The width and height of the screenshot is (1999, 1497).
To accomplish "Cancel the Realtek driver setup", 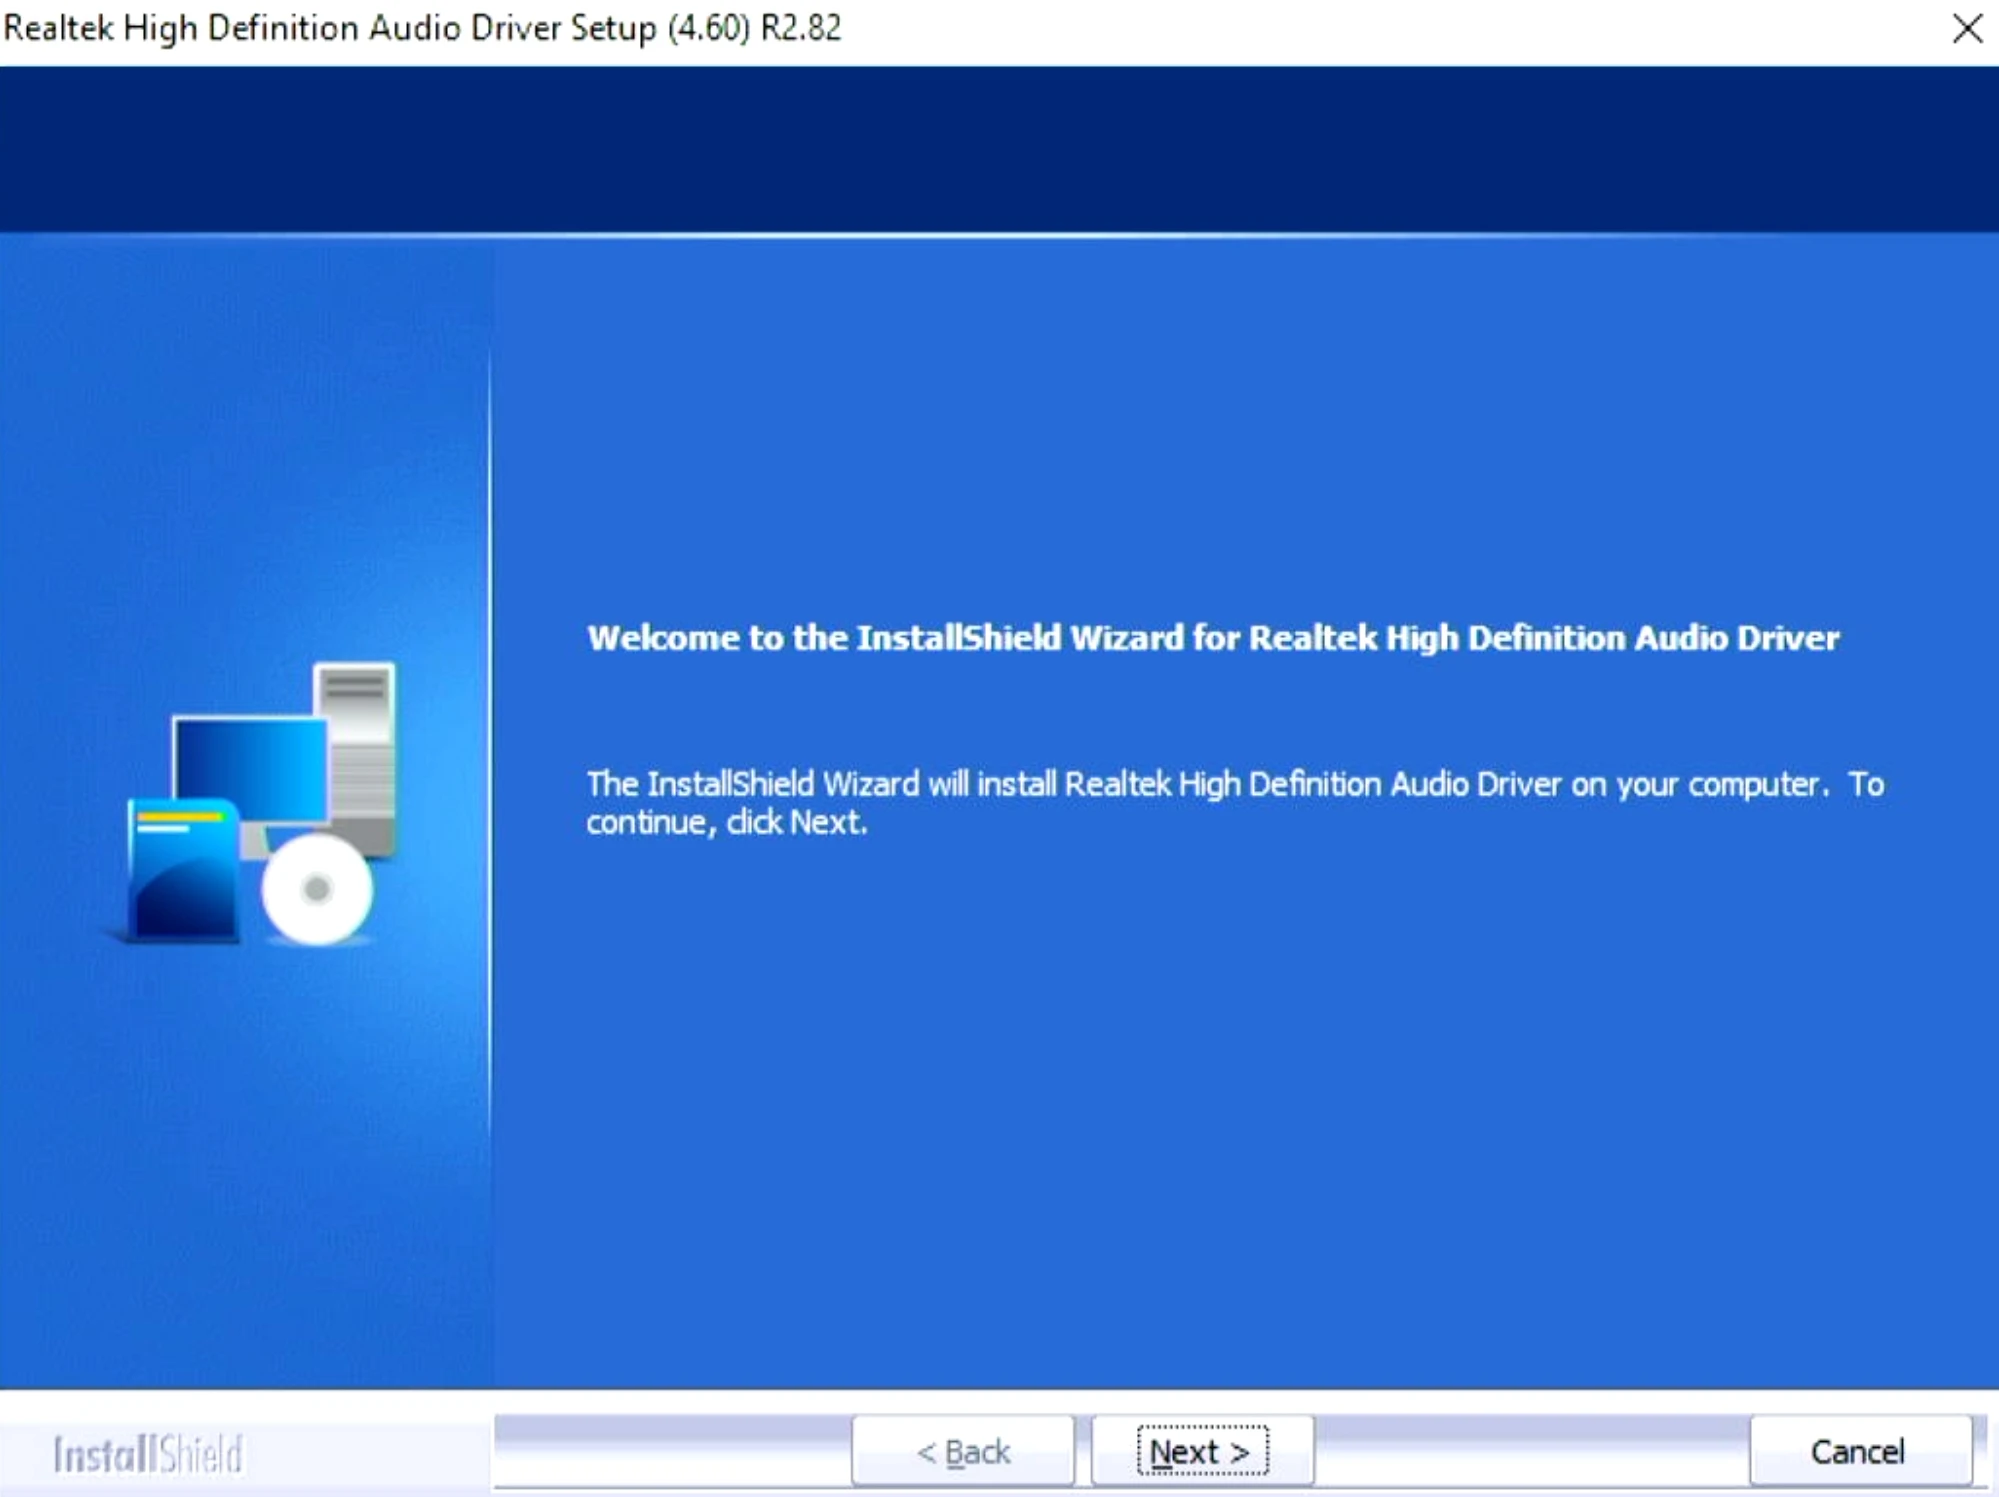I will click(1860, 1450).
